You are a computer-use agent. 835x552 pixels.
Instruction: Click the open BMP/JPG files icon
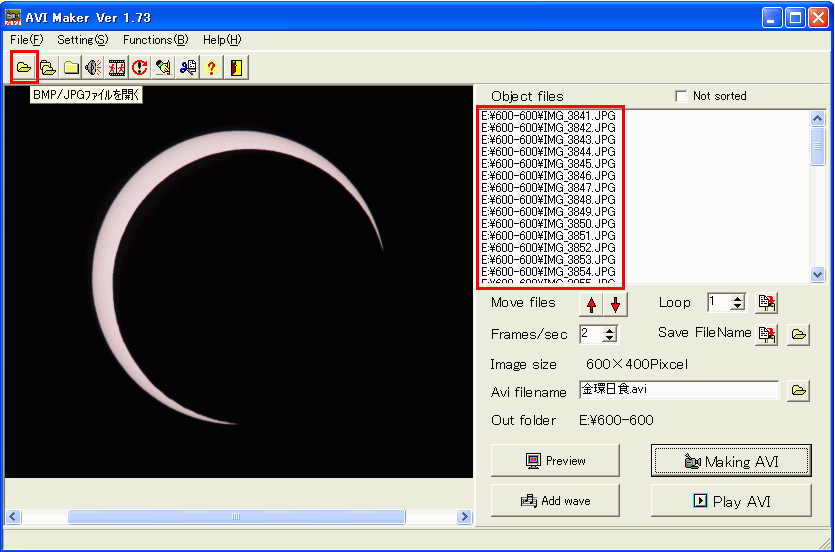(23, 68)
